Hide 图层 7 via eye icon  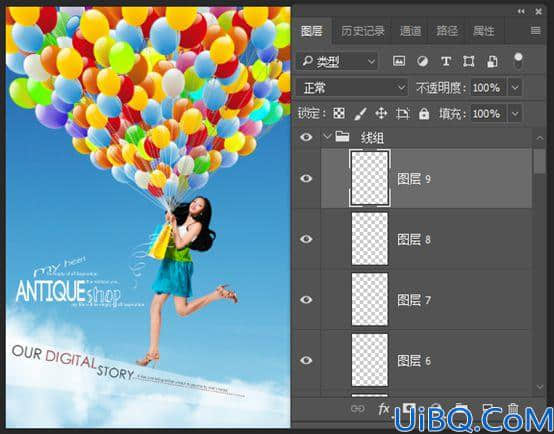tap(306, 300)
